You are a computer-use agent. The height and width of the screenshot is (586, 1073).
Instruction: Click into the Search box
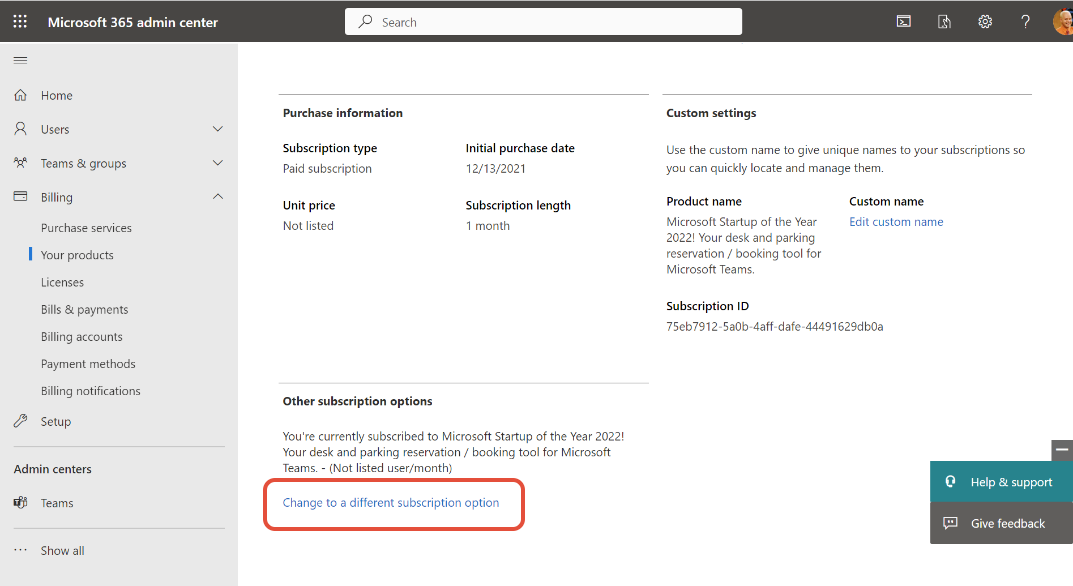coord(543,22)
